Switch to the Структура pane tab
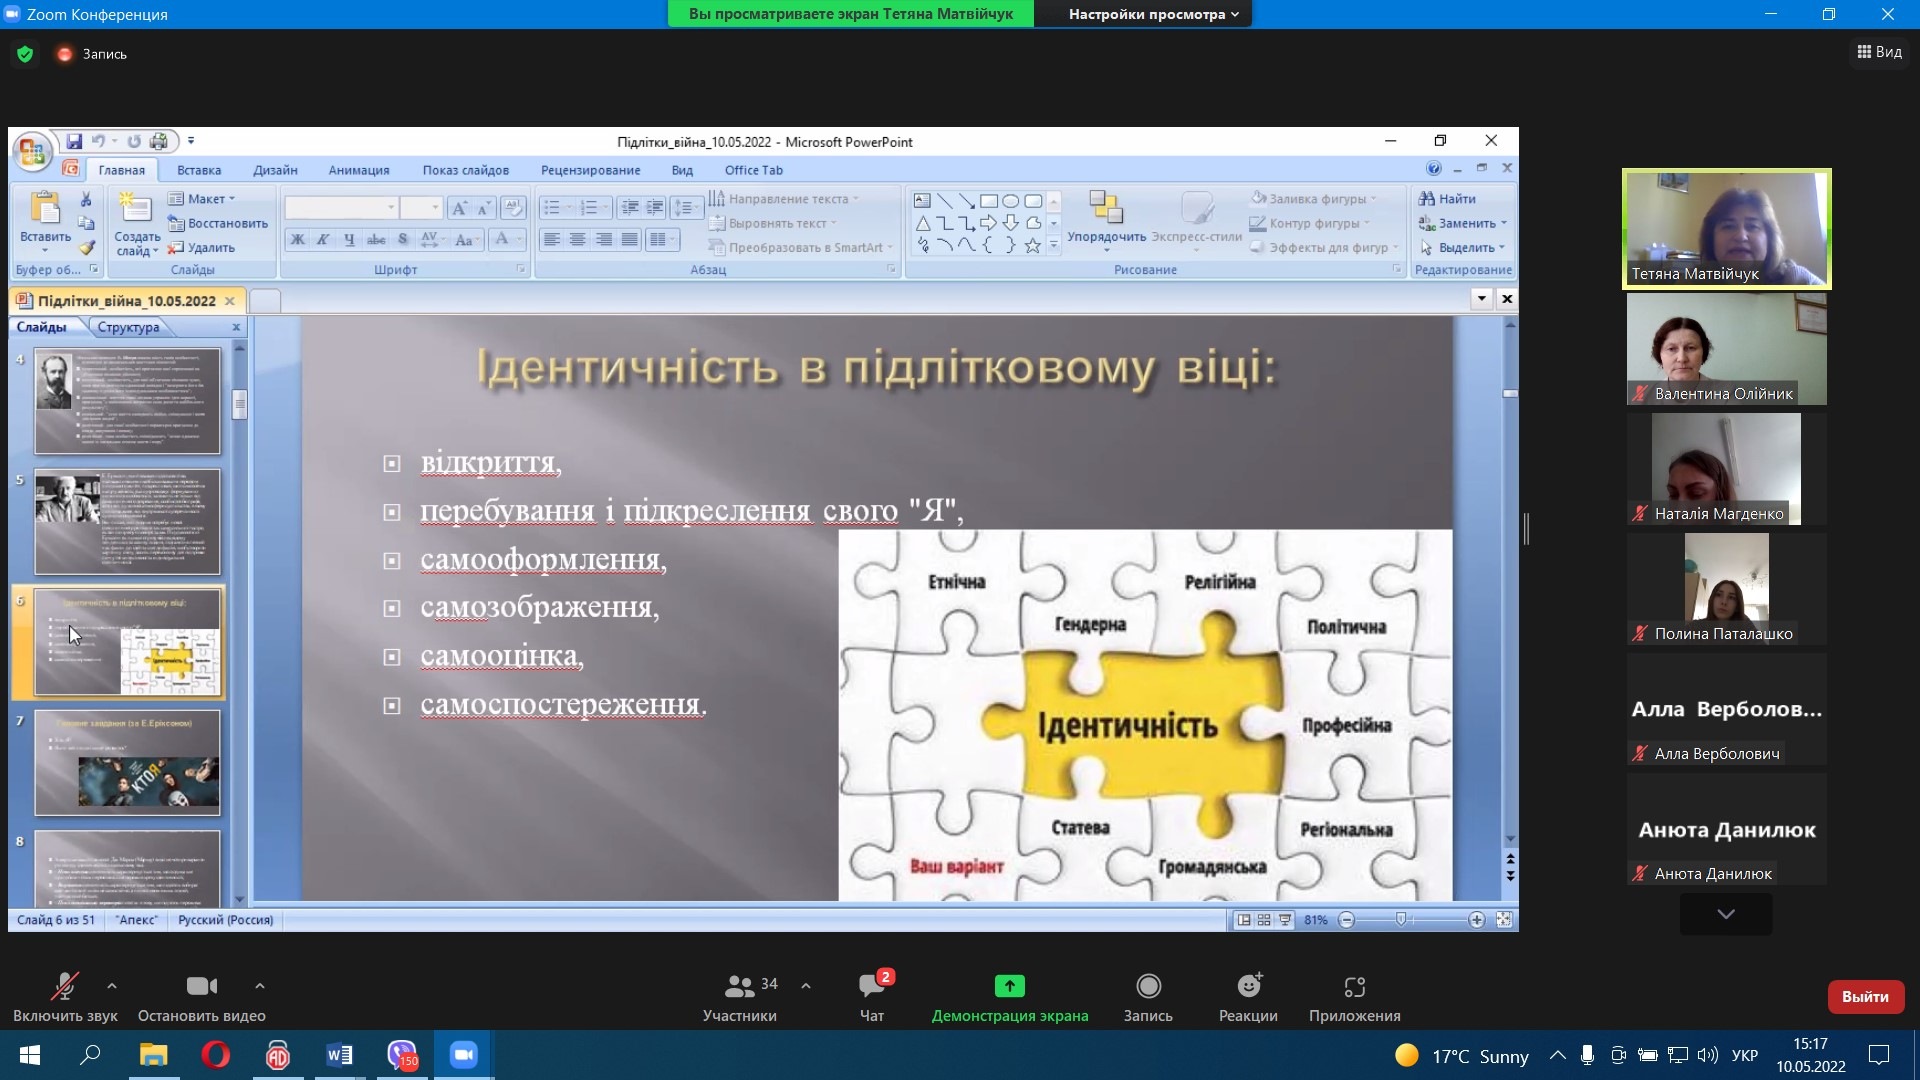This screenshot has width=1920, height=1080. [x=128, y=327]
